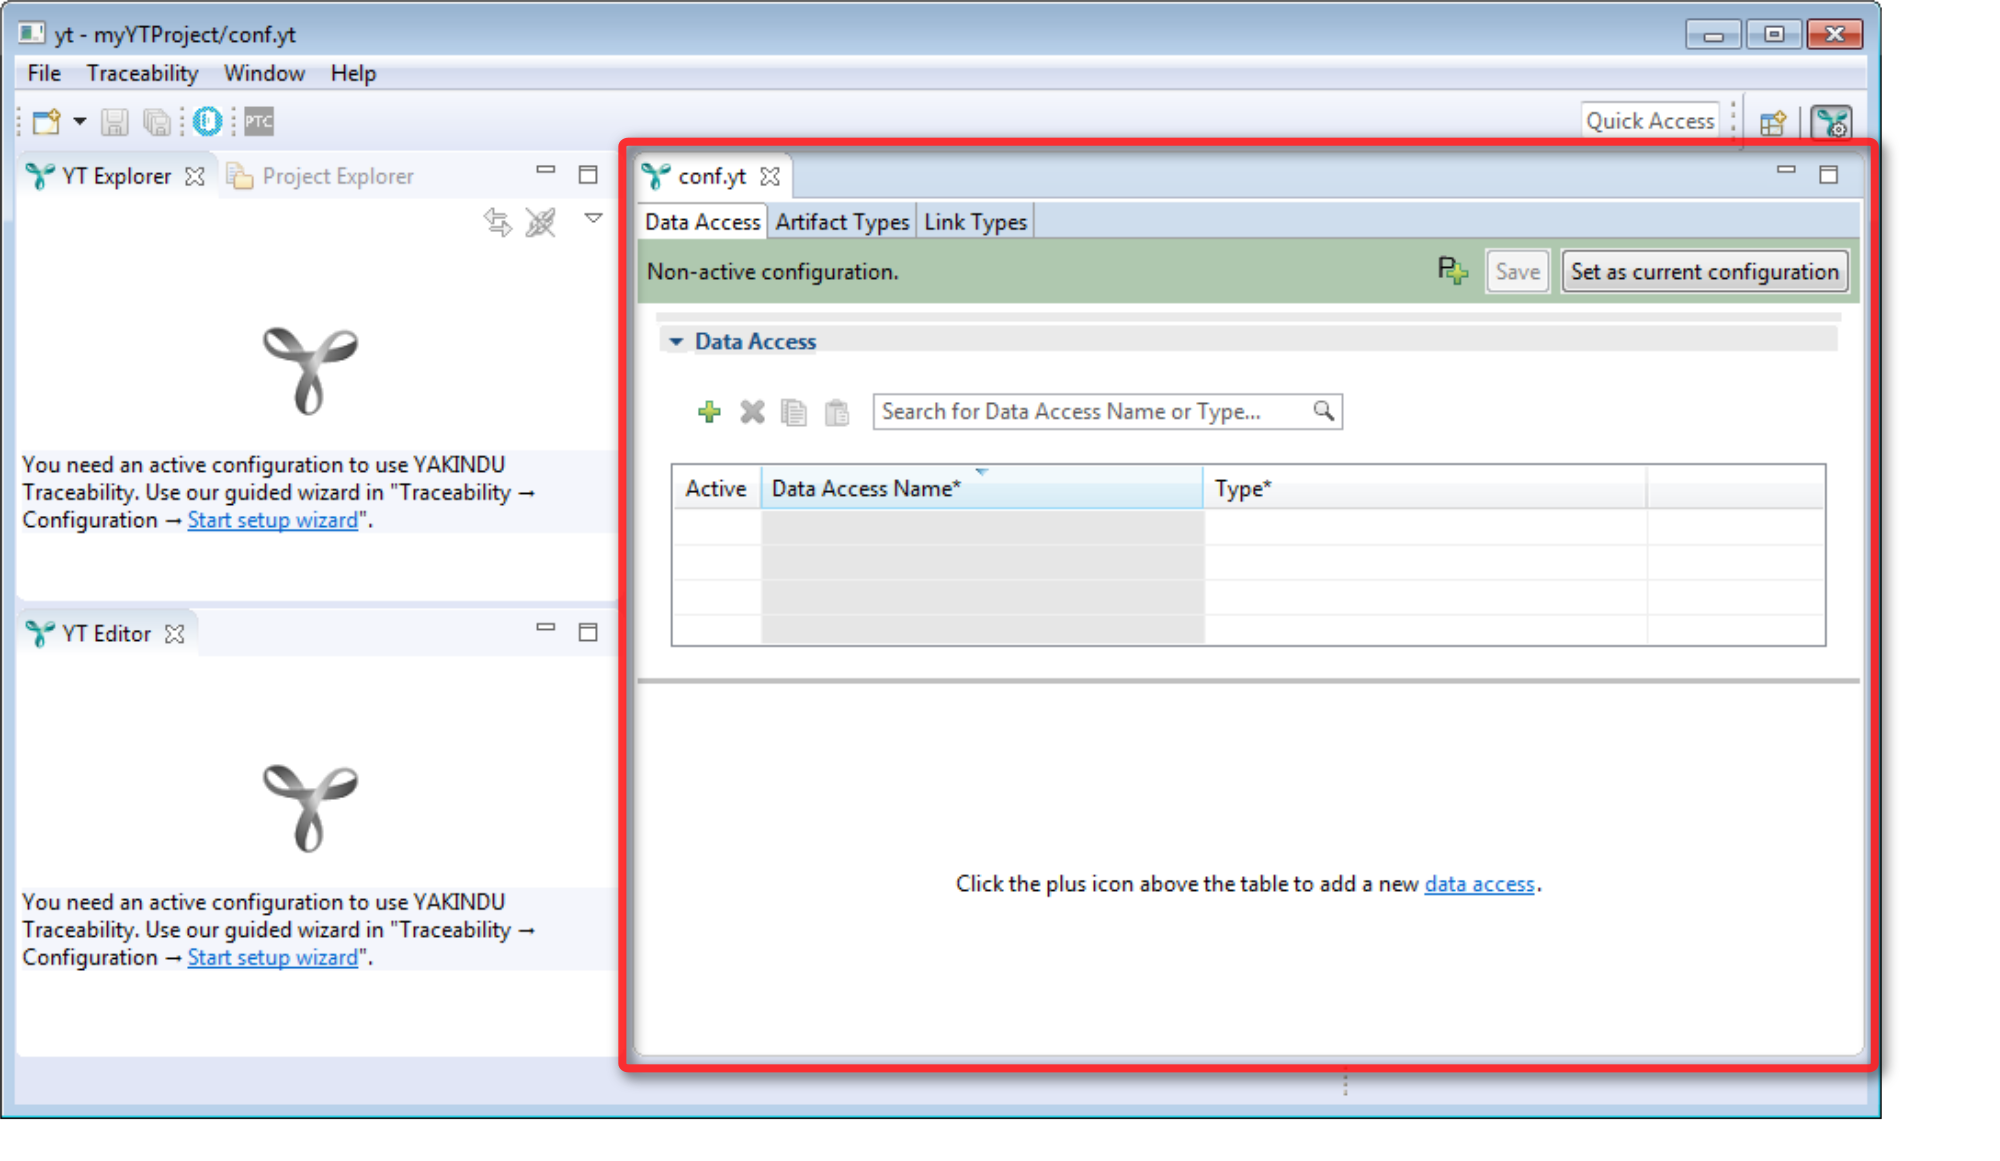
Task: Delete selected data access using the X icon
Action: [751, 411]
